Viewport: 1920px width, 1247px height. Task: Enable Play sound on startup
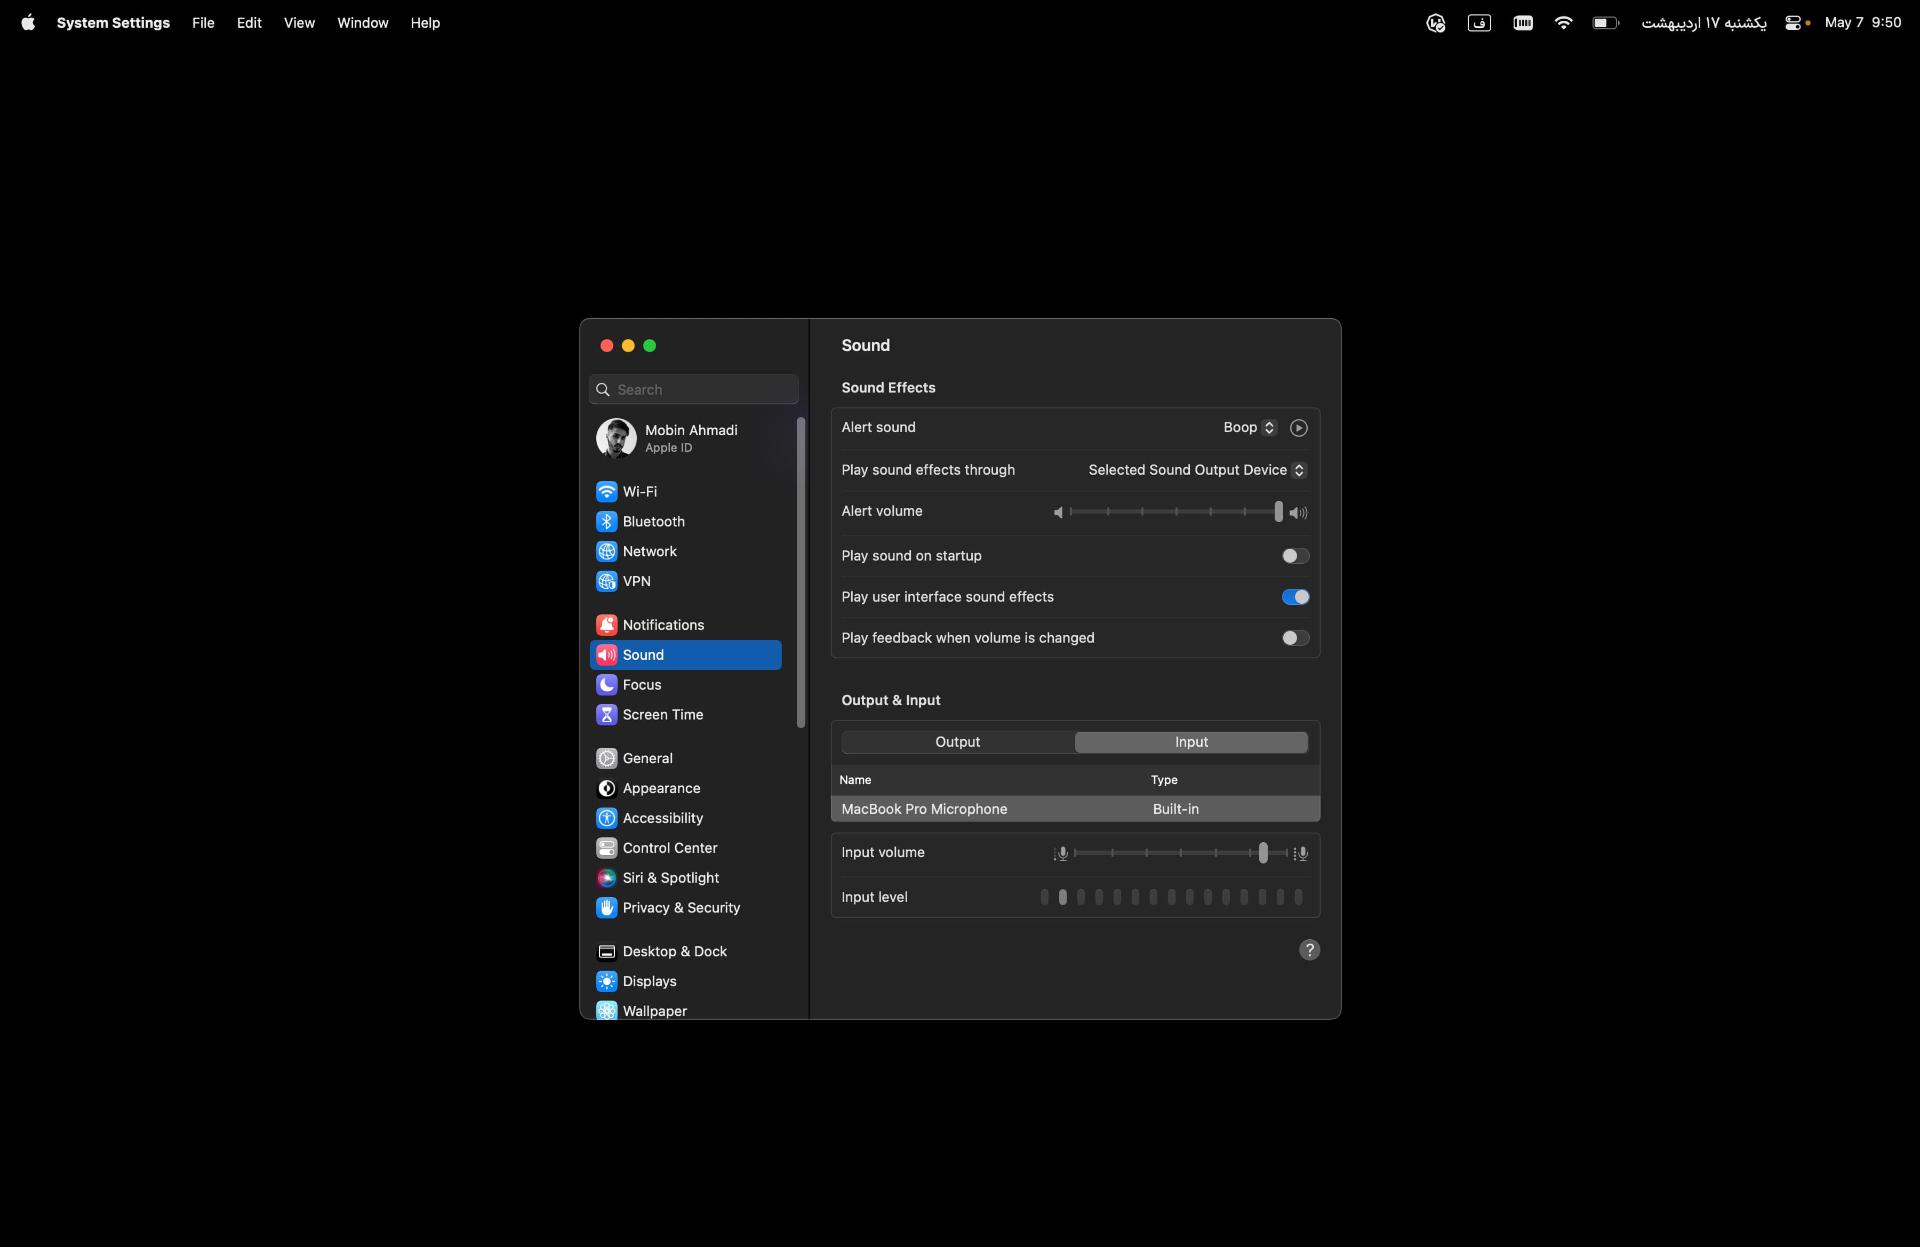pyautogui.click(x=1295, y=556)
